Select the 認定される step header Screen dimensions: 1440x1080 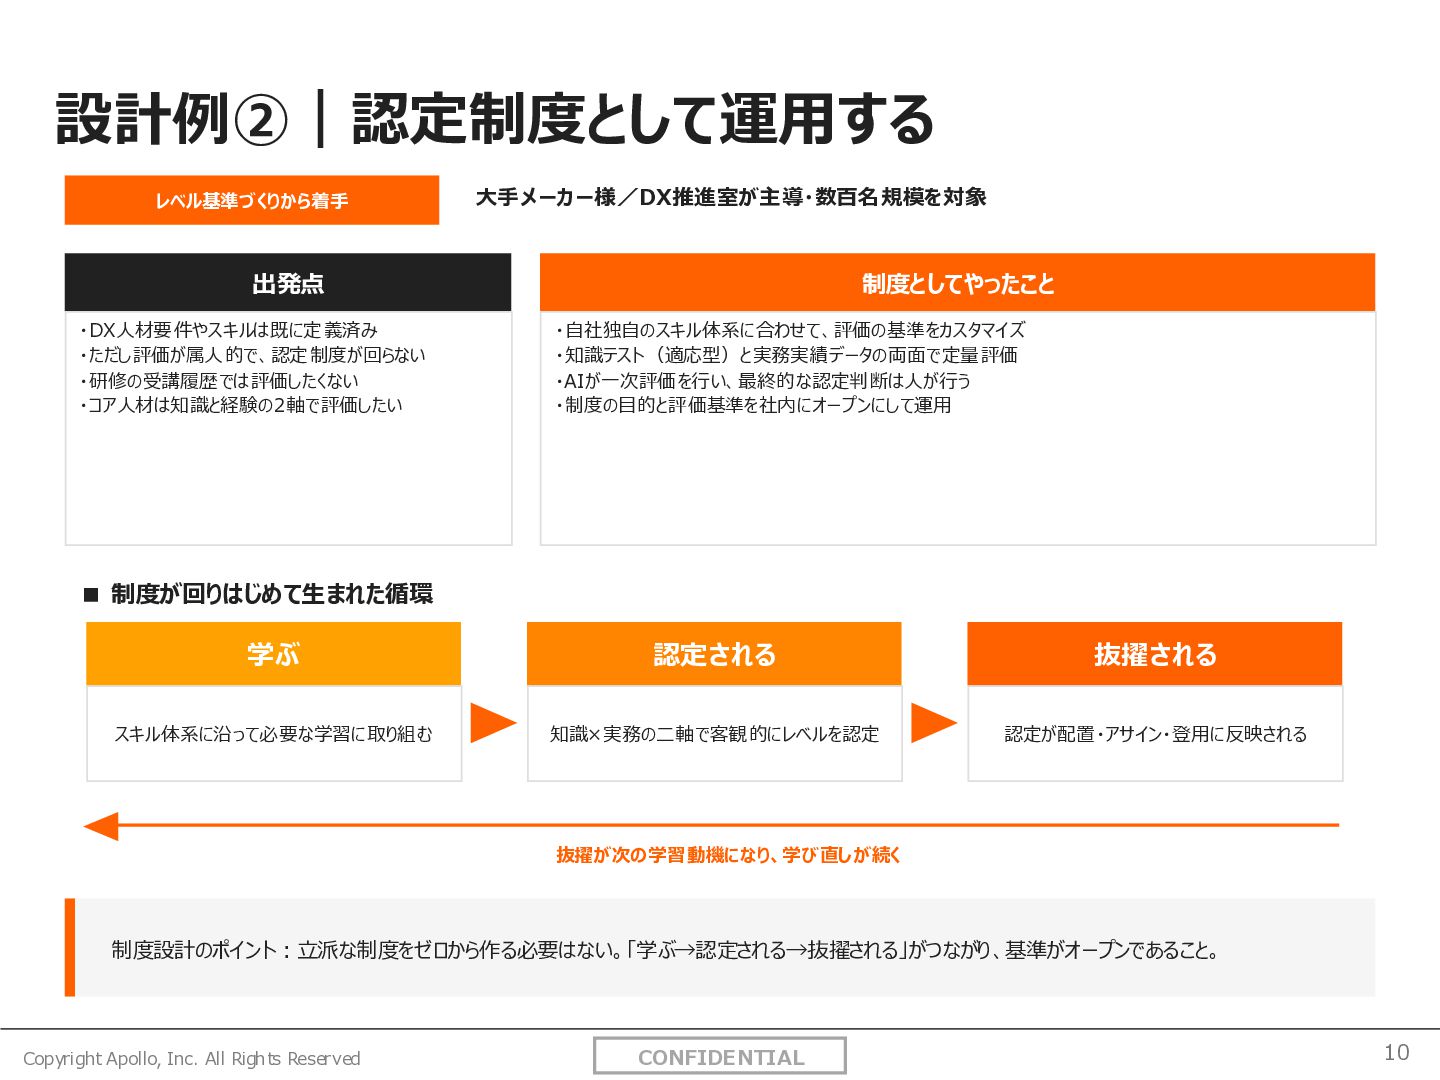pyautogui.click(x=714, y=654)
